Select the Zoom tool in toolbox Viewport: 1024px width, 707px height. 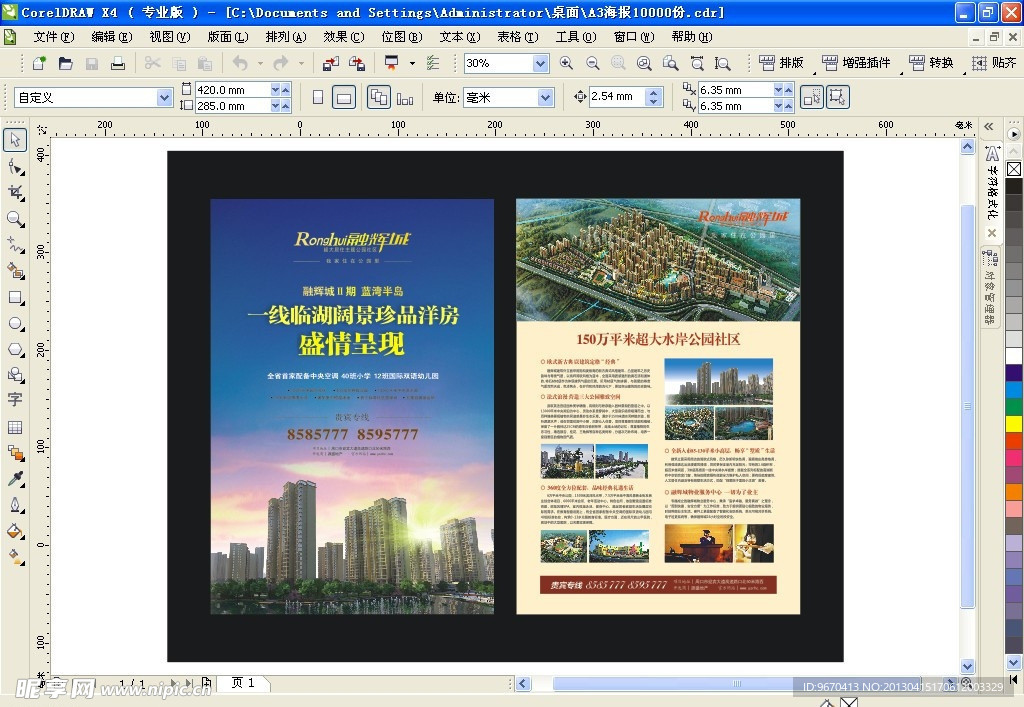pyautogui.click(x=15, y=219)
